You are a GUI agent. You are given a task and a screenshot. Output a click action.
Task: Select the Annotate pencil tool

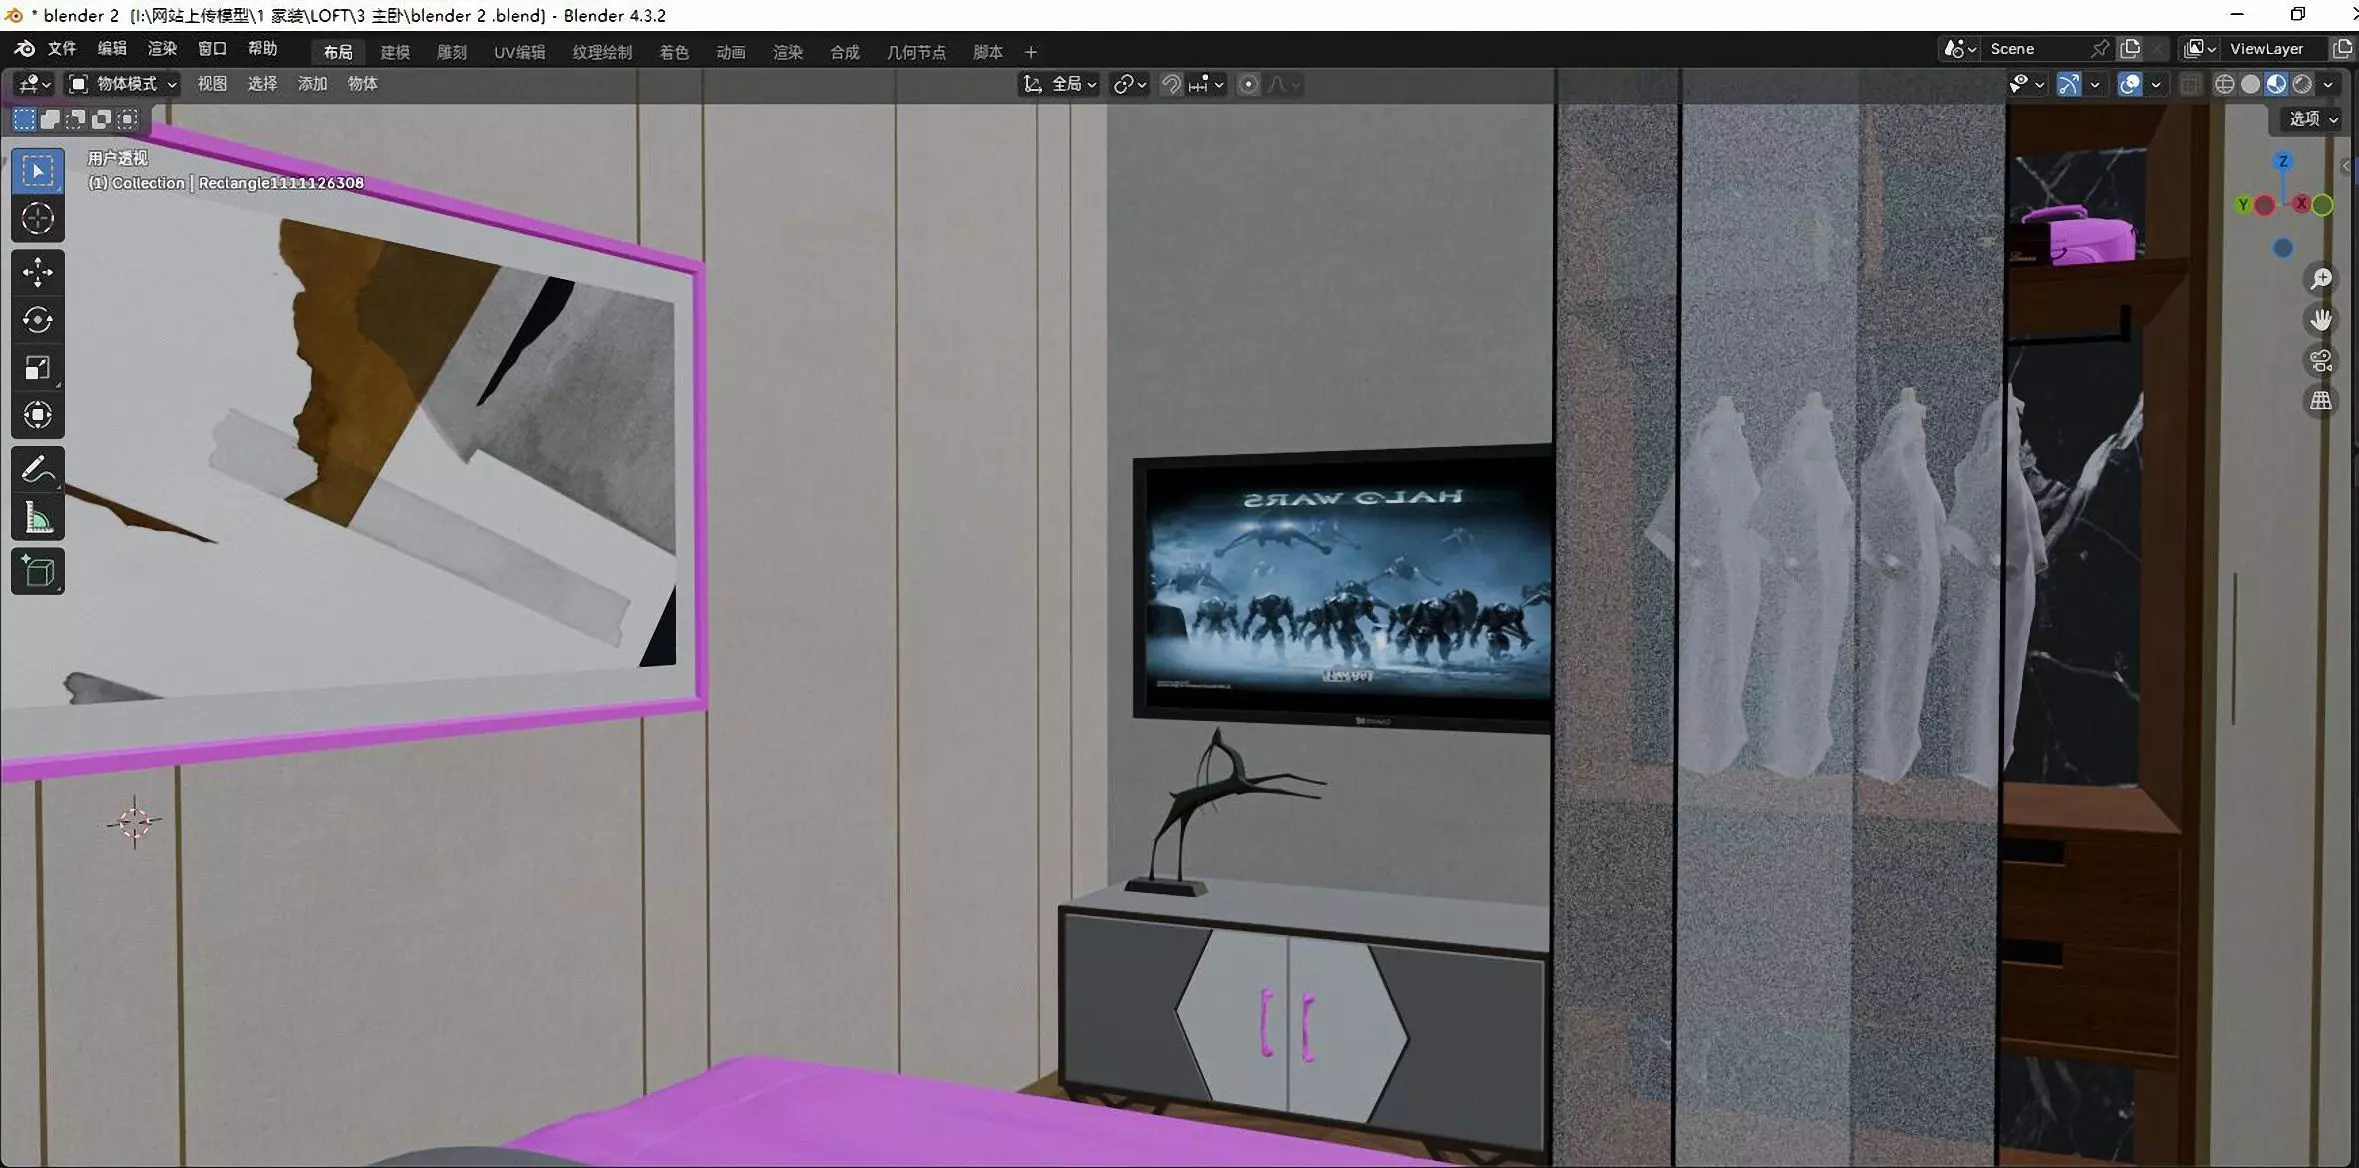[38, 469]
